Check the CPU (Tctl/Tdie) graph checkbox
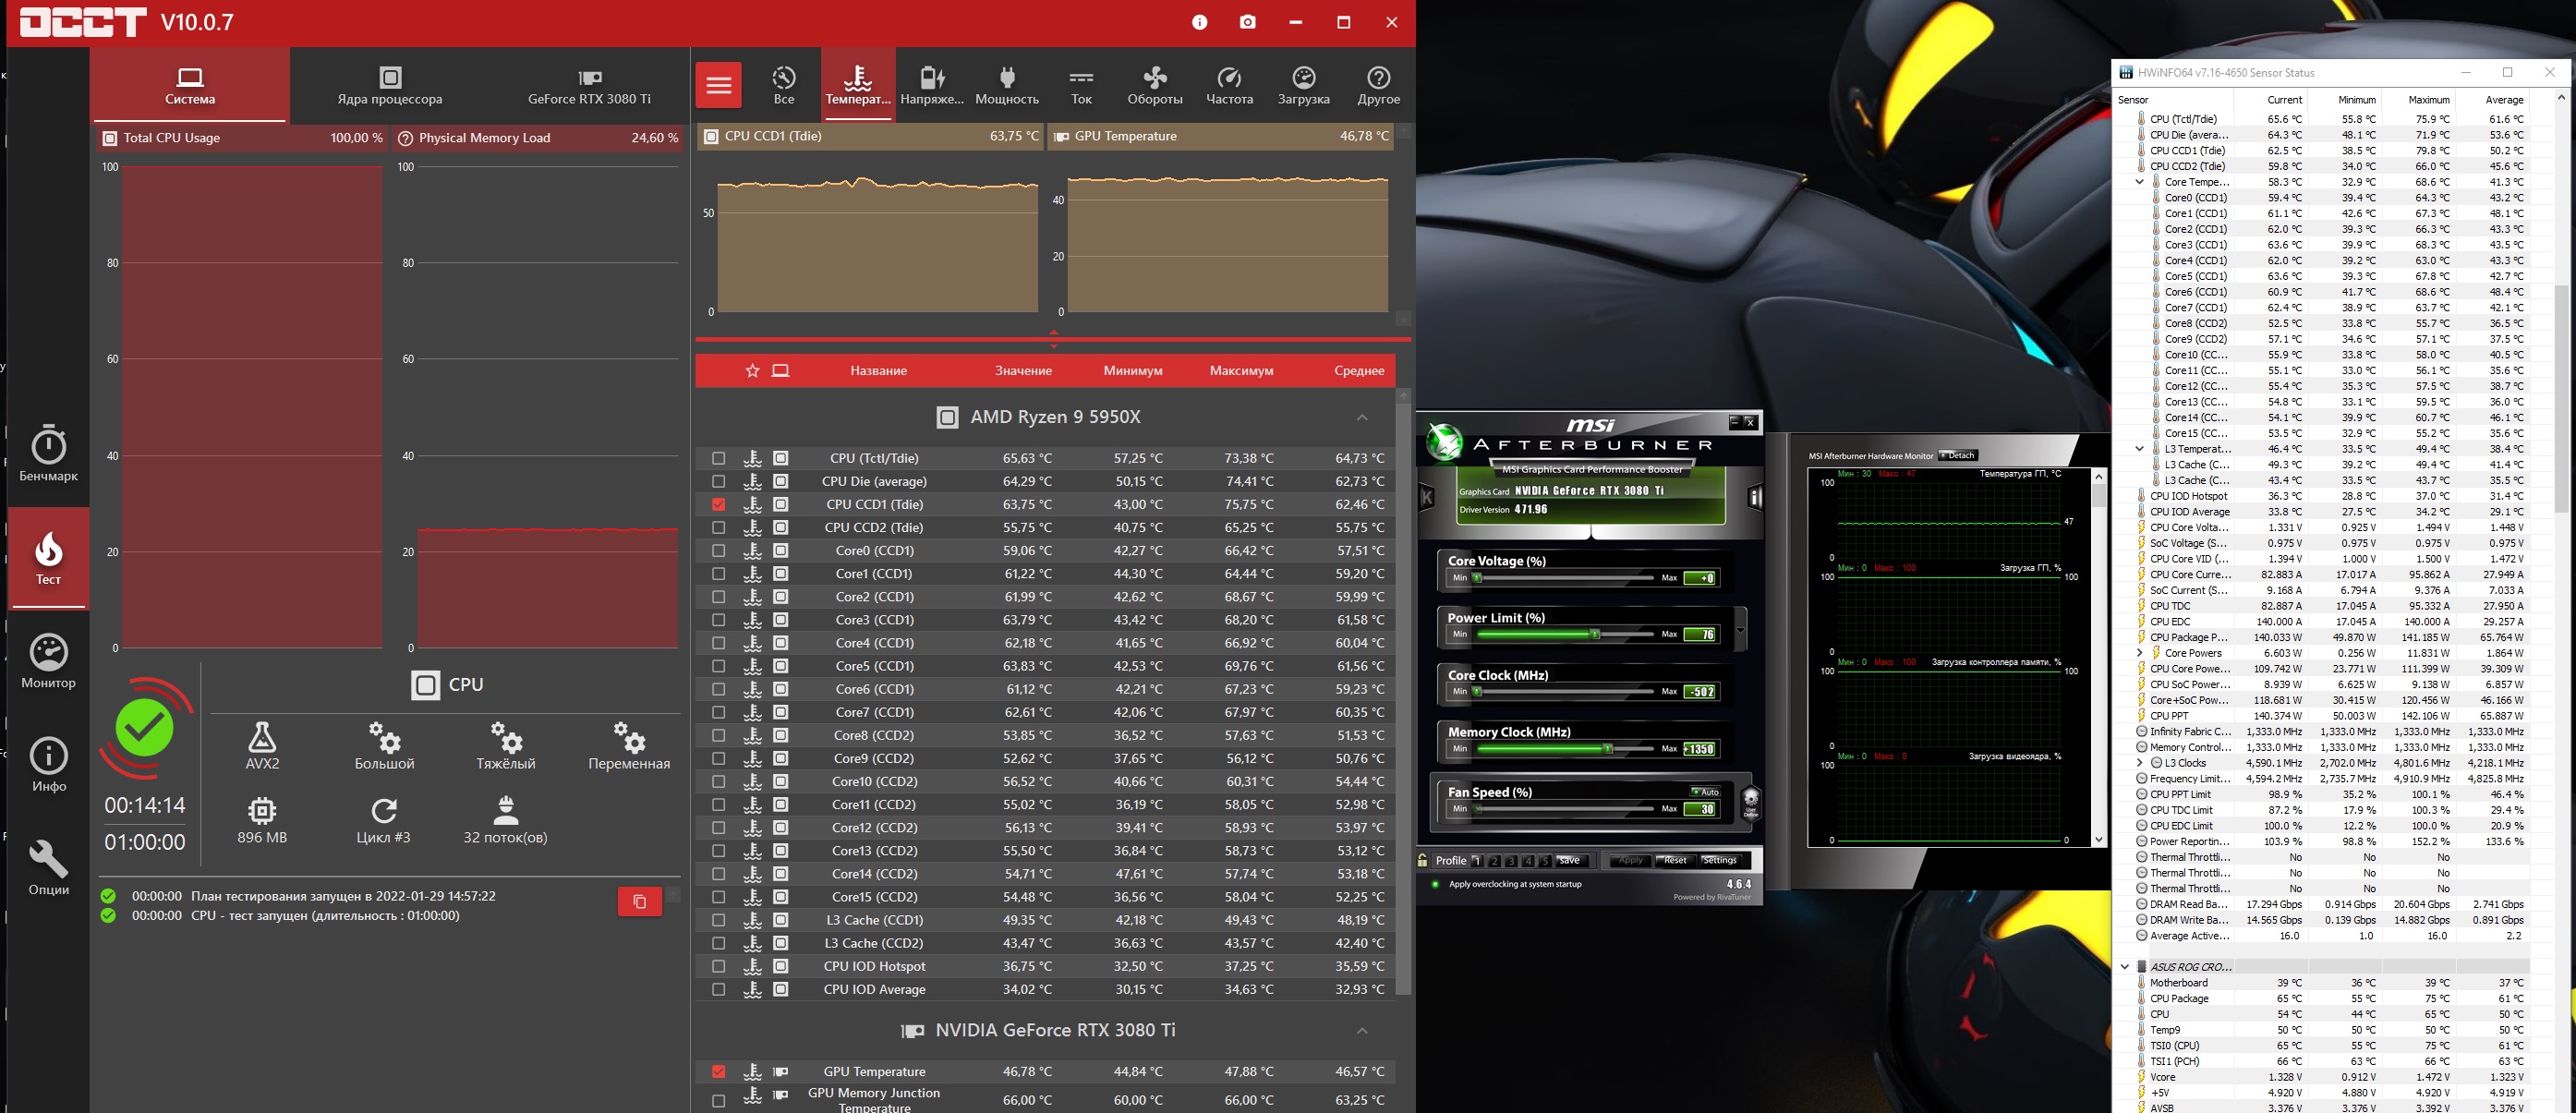 click(718, 458)
